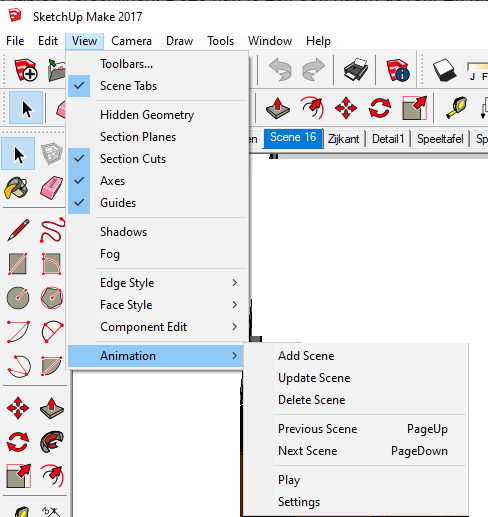Open the Help menu
The width and height of the screenshot is (488, 517).
click(x=318, y=41)
